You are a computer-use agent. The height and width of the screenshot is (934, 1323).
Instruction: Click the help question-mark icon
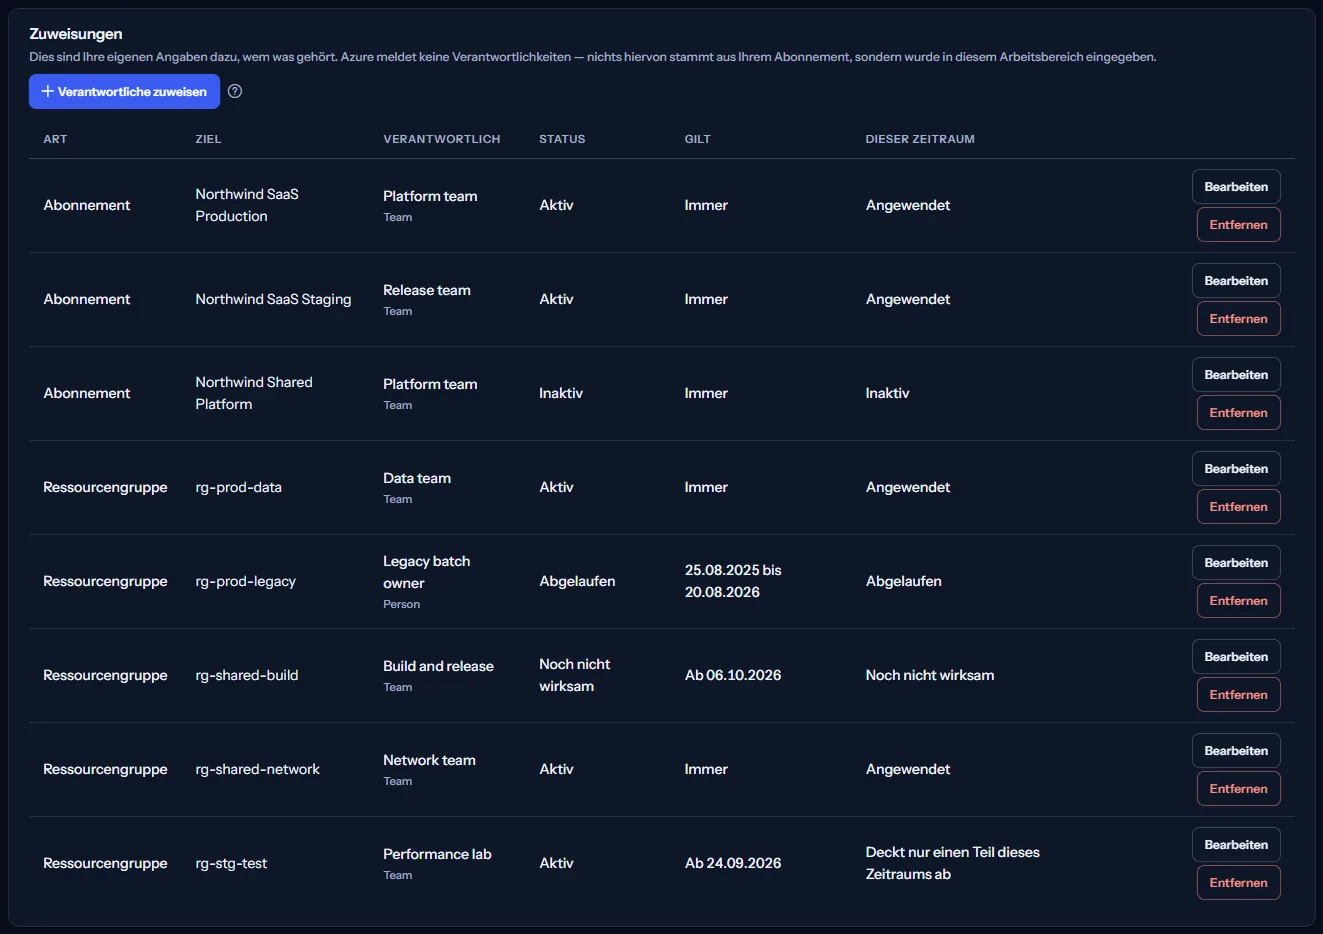point(235,91)
